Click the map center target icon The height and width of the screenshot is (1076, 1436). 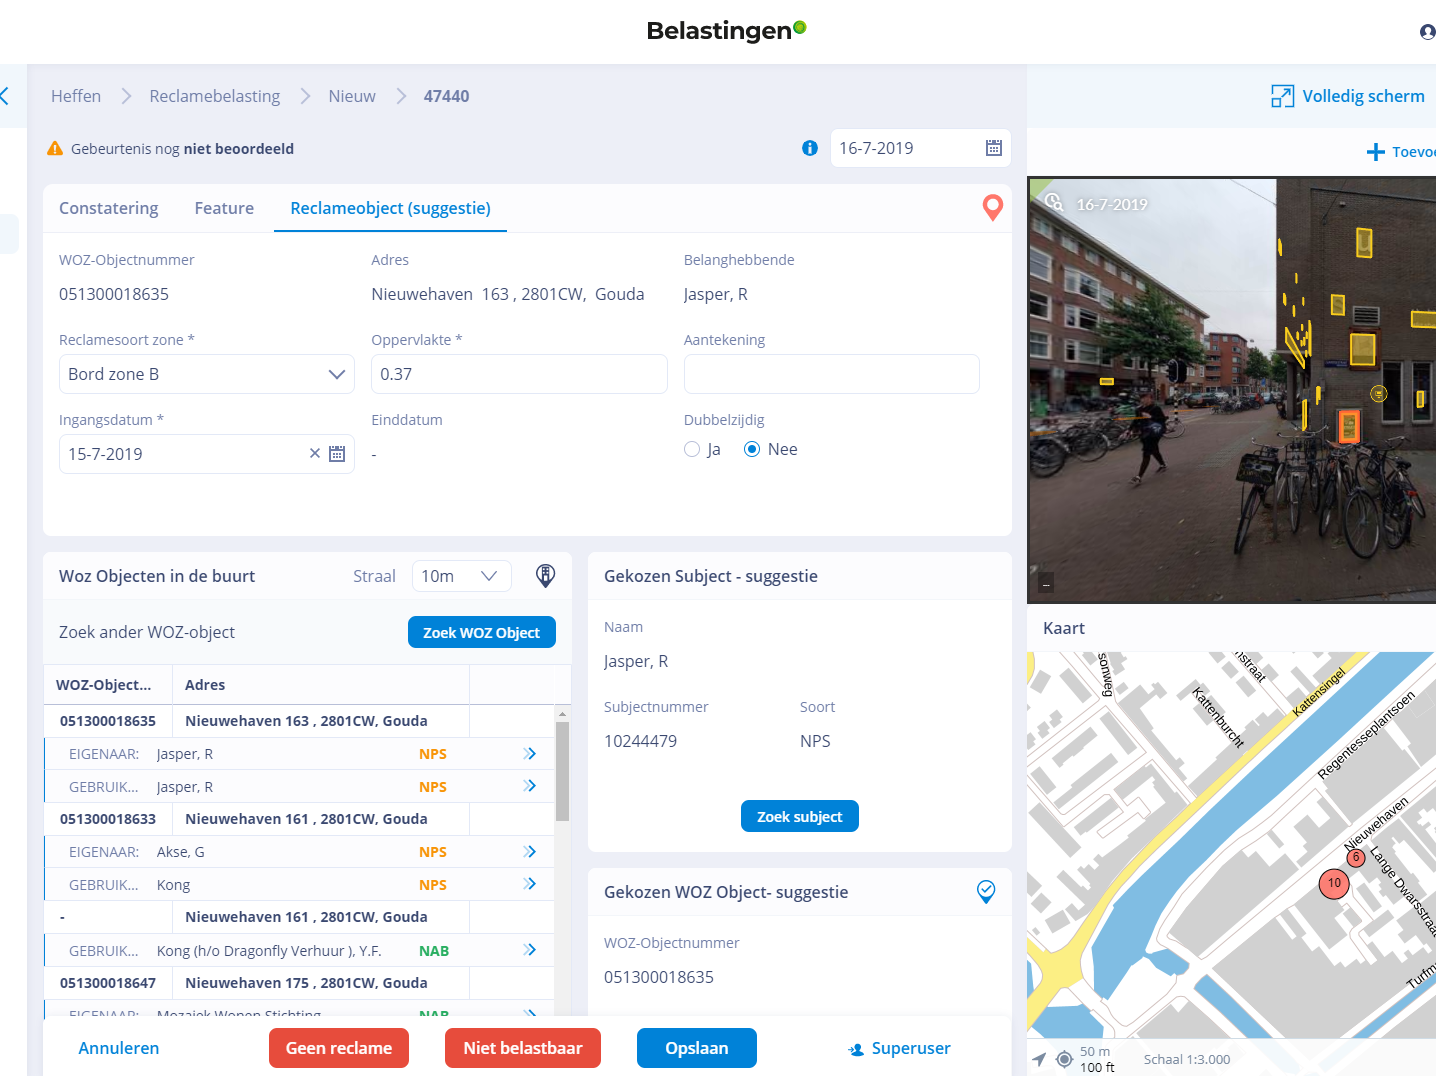1064,1059
